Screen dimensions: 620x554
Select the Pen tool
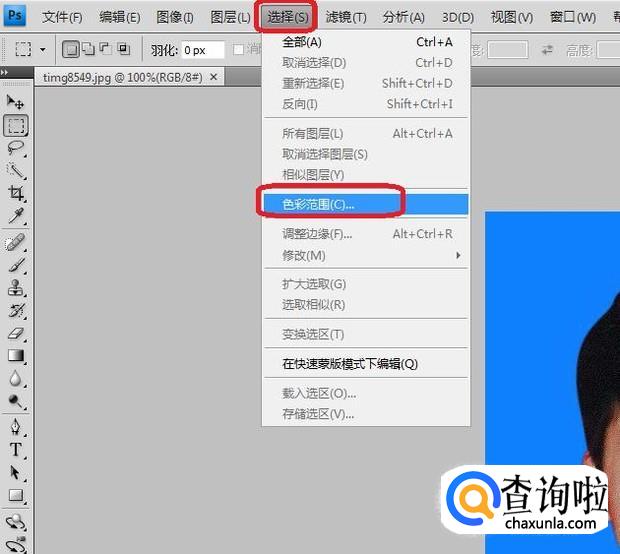[x=16, y=426]
